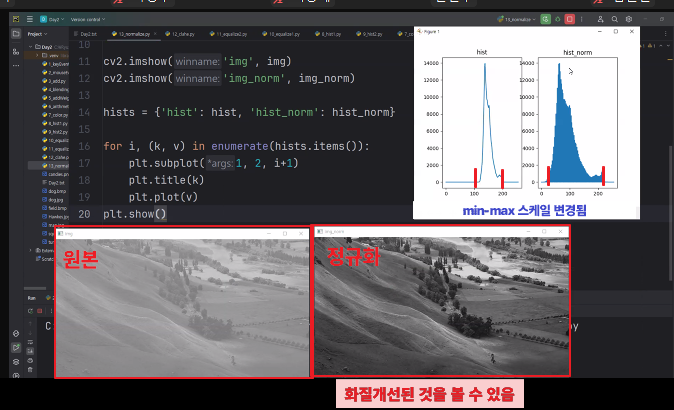Collapse the Day2 root folder
Image resolution: width=674 pixels, height=410 pixels.
click(31, 47)
